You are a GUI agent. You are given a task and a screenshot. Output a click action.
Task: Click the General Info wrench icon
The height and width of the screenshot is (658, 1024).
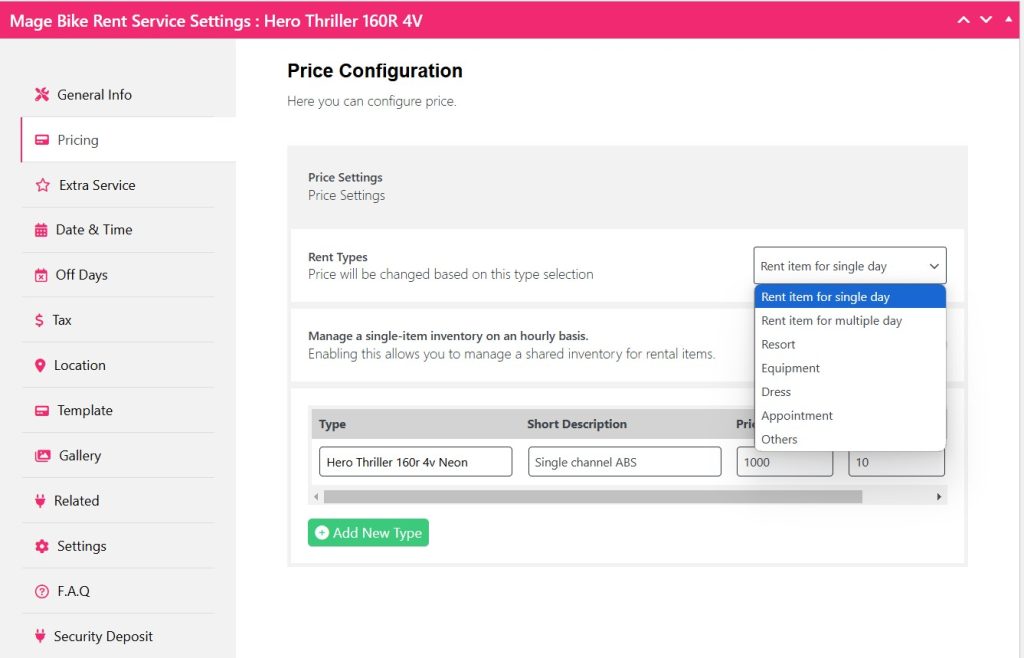point(42,95)
